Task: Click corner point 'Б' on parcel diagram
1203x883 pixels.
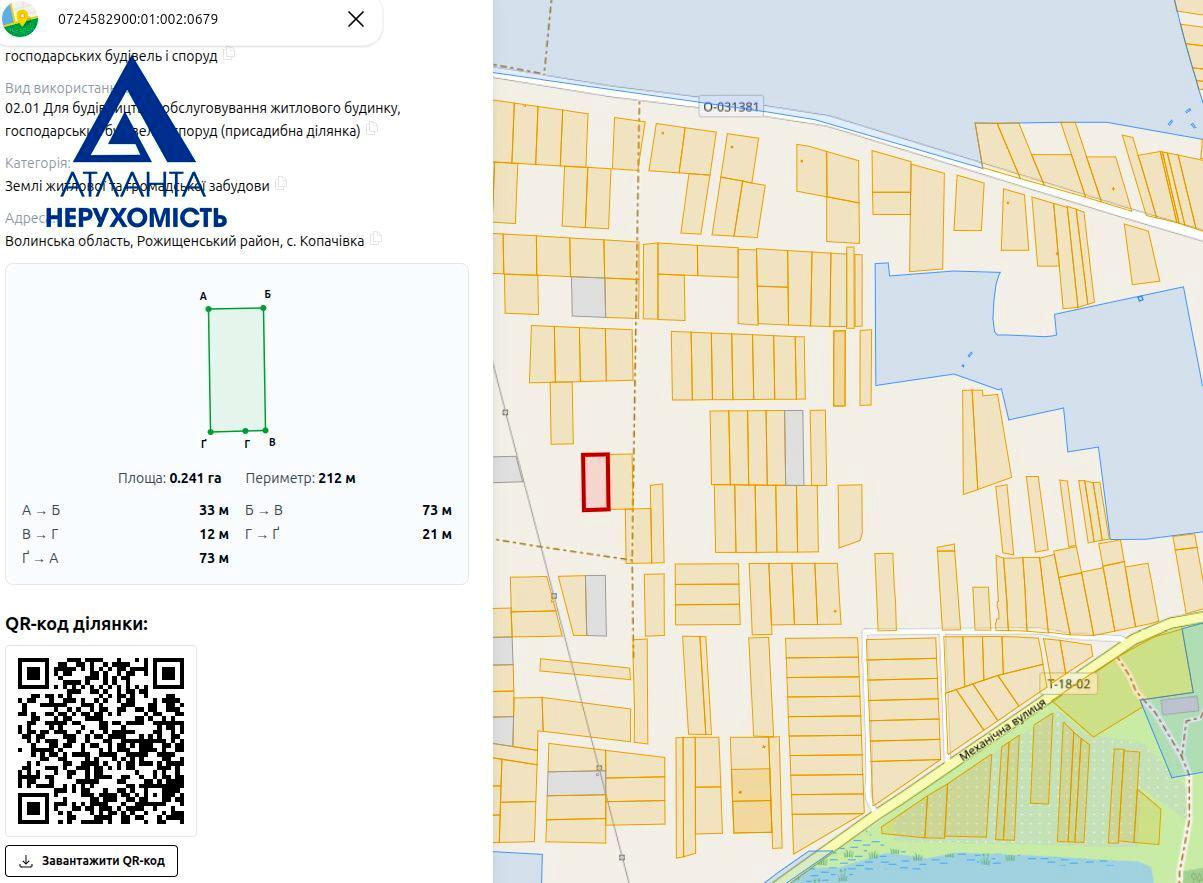Action: point(263,307)
